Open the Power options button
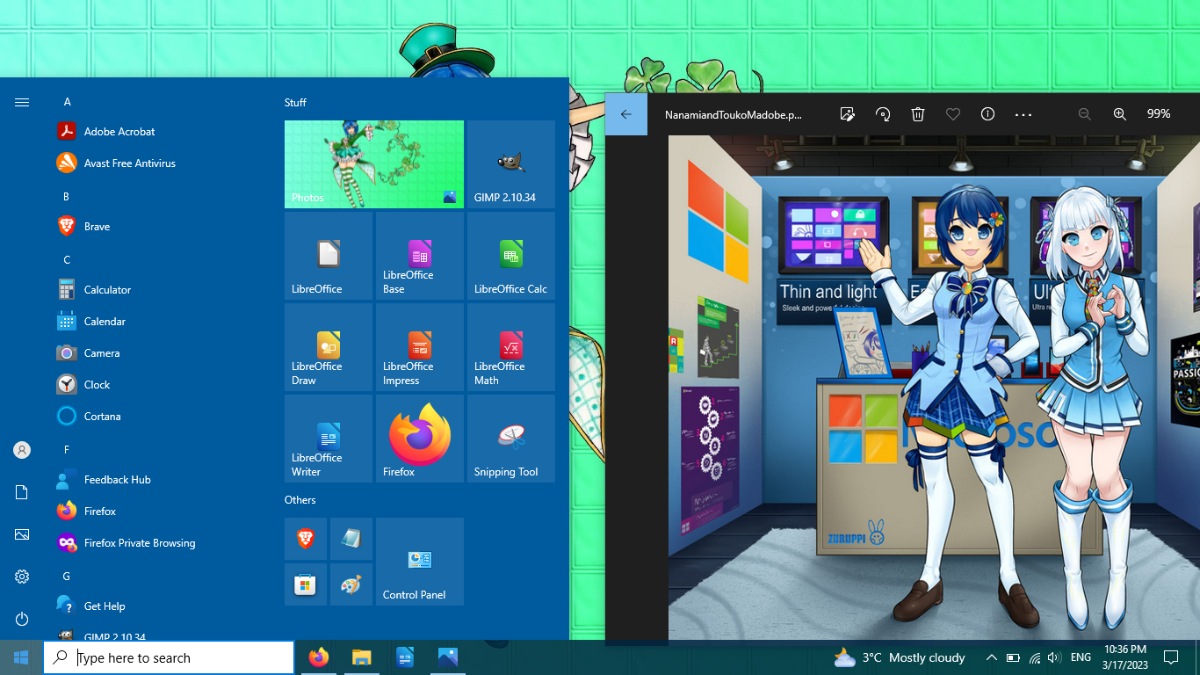The image size is (1200, 675). (22, 619)
